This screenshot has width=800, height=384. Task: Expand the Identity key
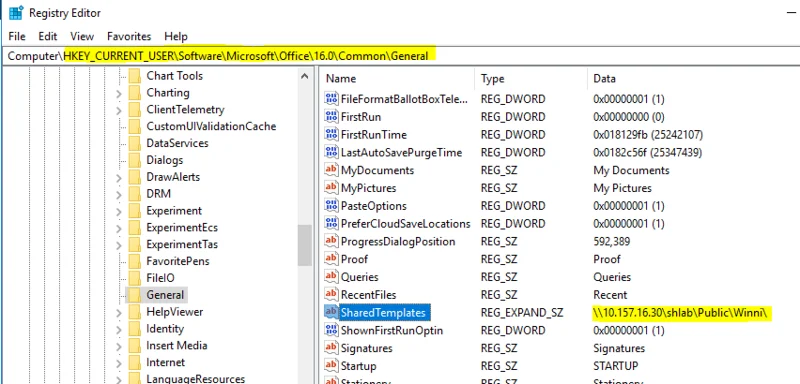coord(119,329)
